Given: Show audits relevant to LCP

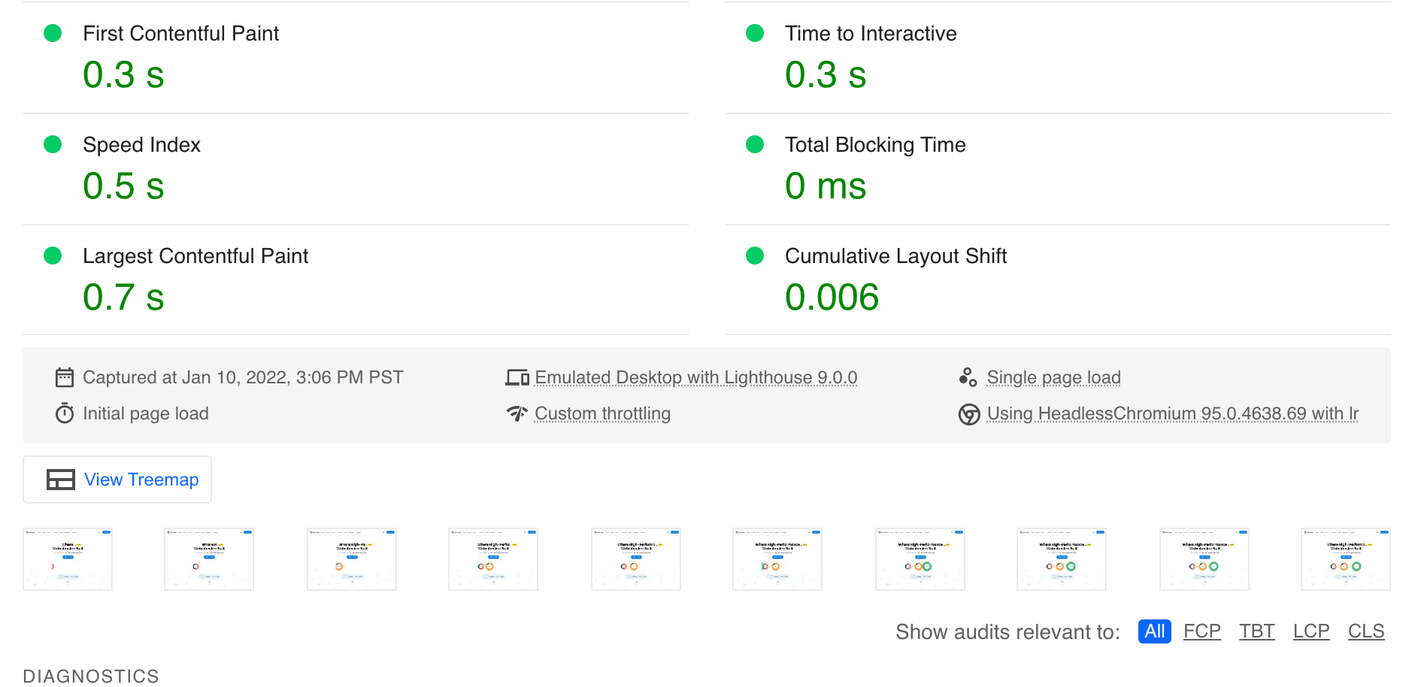Looking at the screenshot, I should [1310, 631].
